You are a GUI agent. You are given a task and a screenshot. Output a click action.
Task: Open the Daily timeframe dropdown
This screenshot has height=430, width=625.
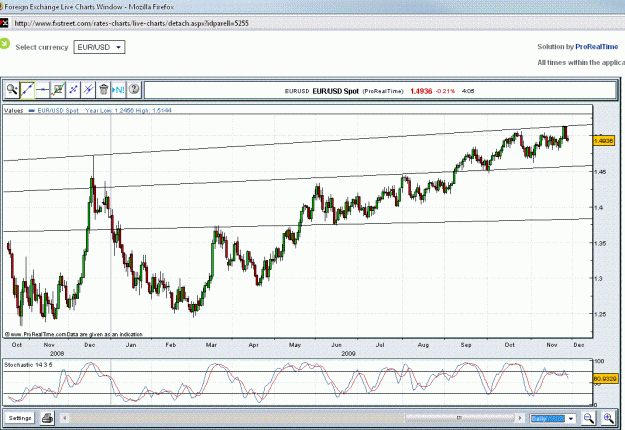(553, 418)
